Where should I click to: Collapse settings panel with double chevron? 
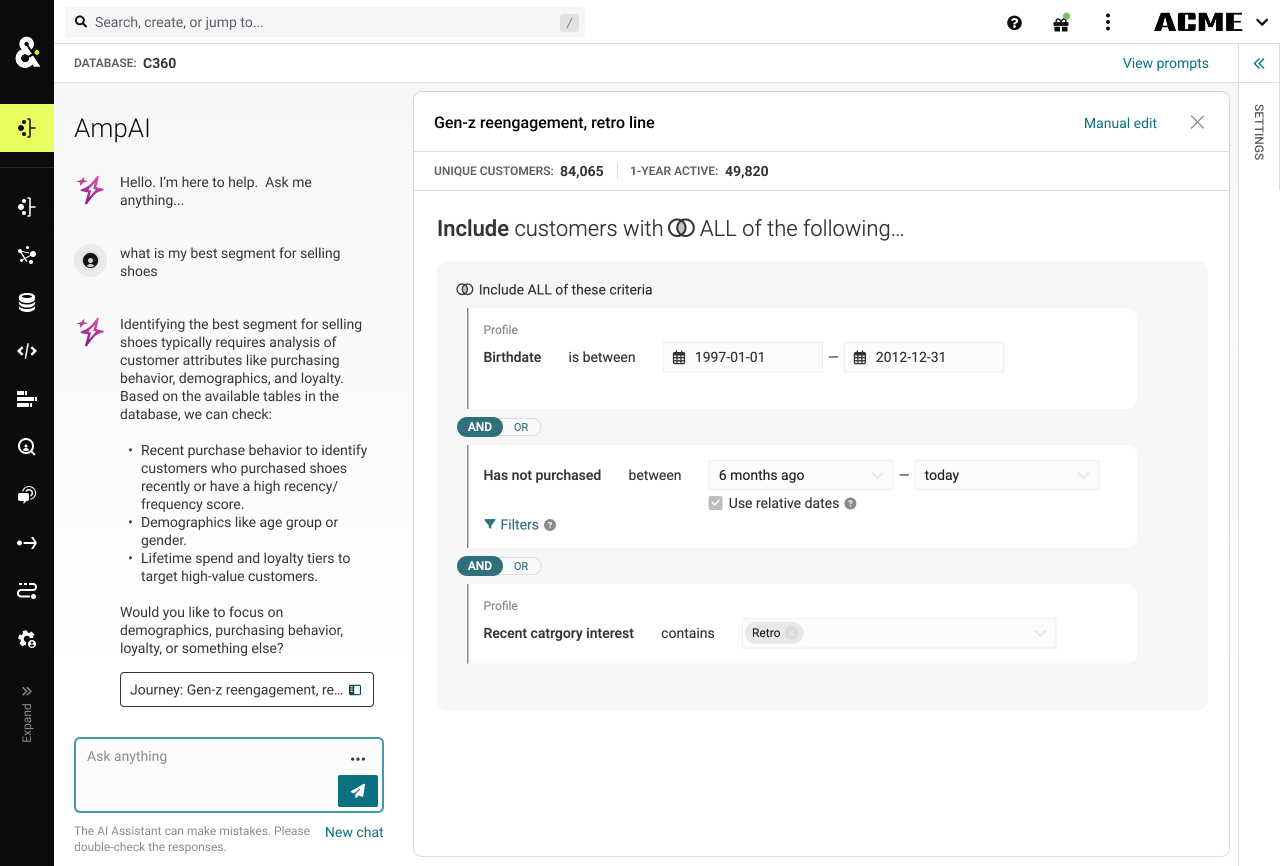(1259, 63)
